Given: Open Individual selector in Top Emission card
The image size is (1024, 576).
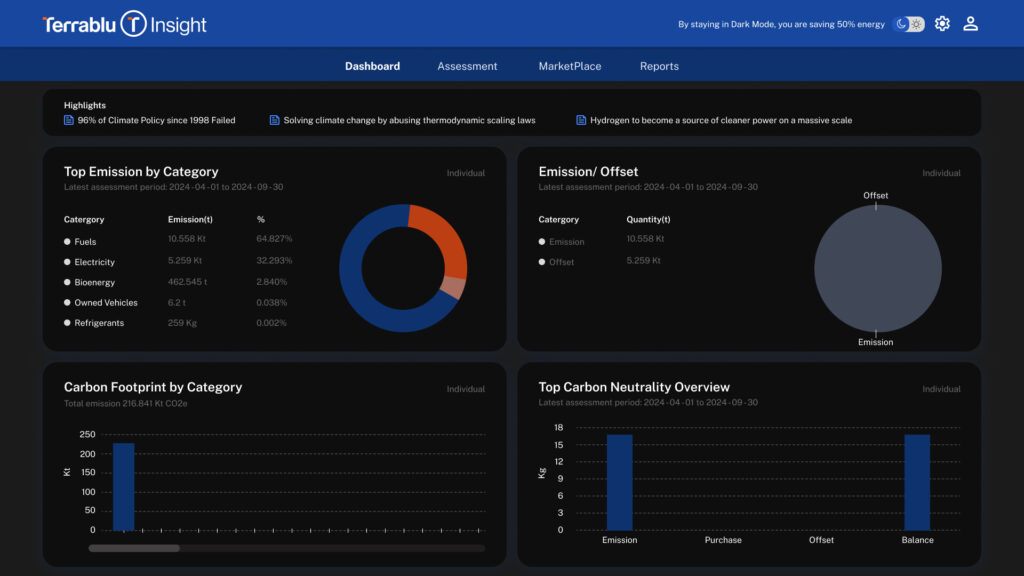Looking at the screenshot, I should 465,173.
